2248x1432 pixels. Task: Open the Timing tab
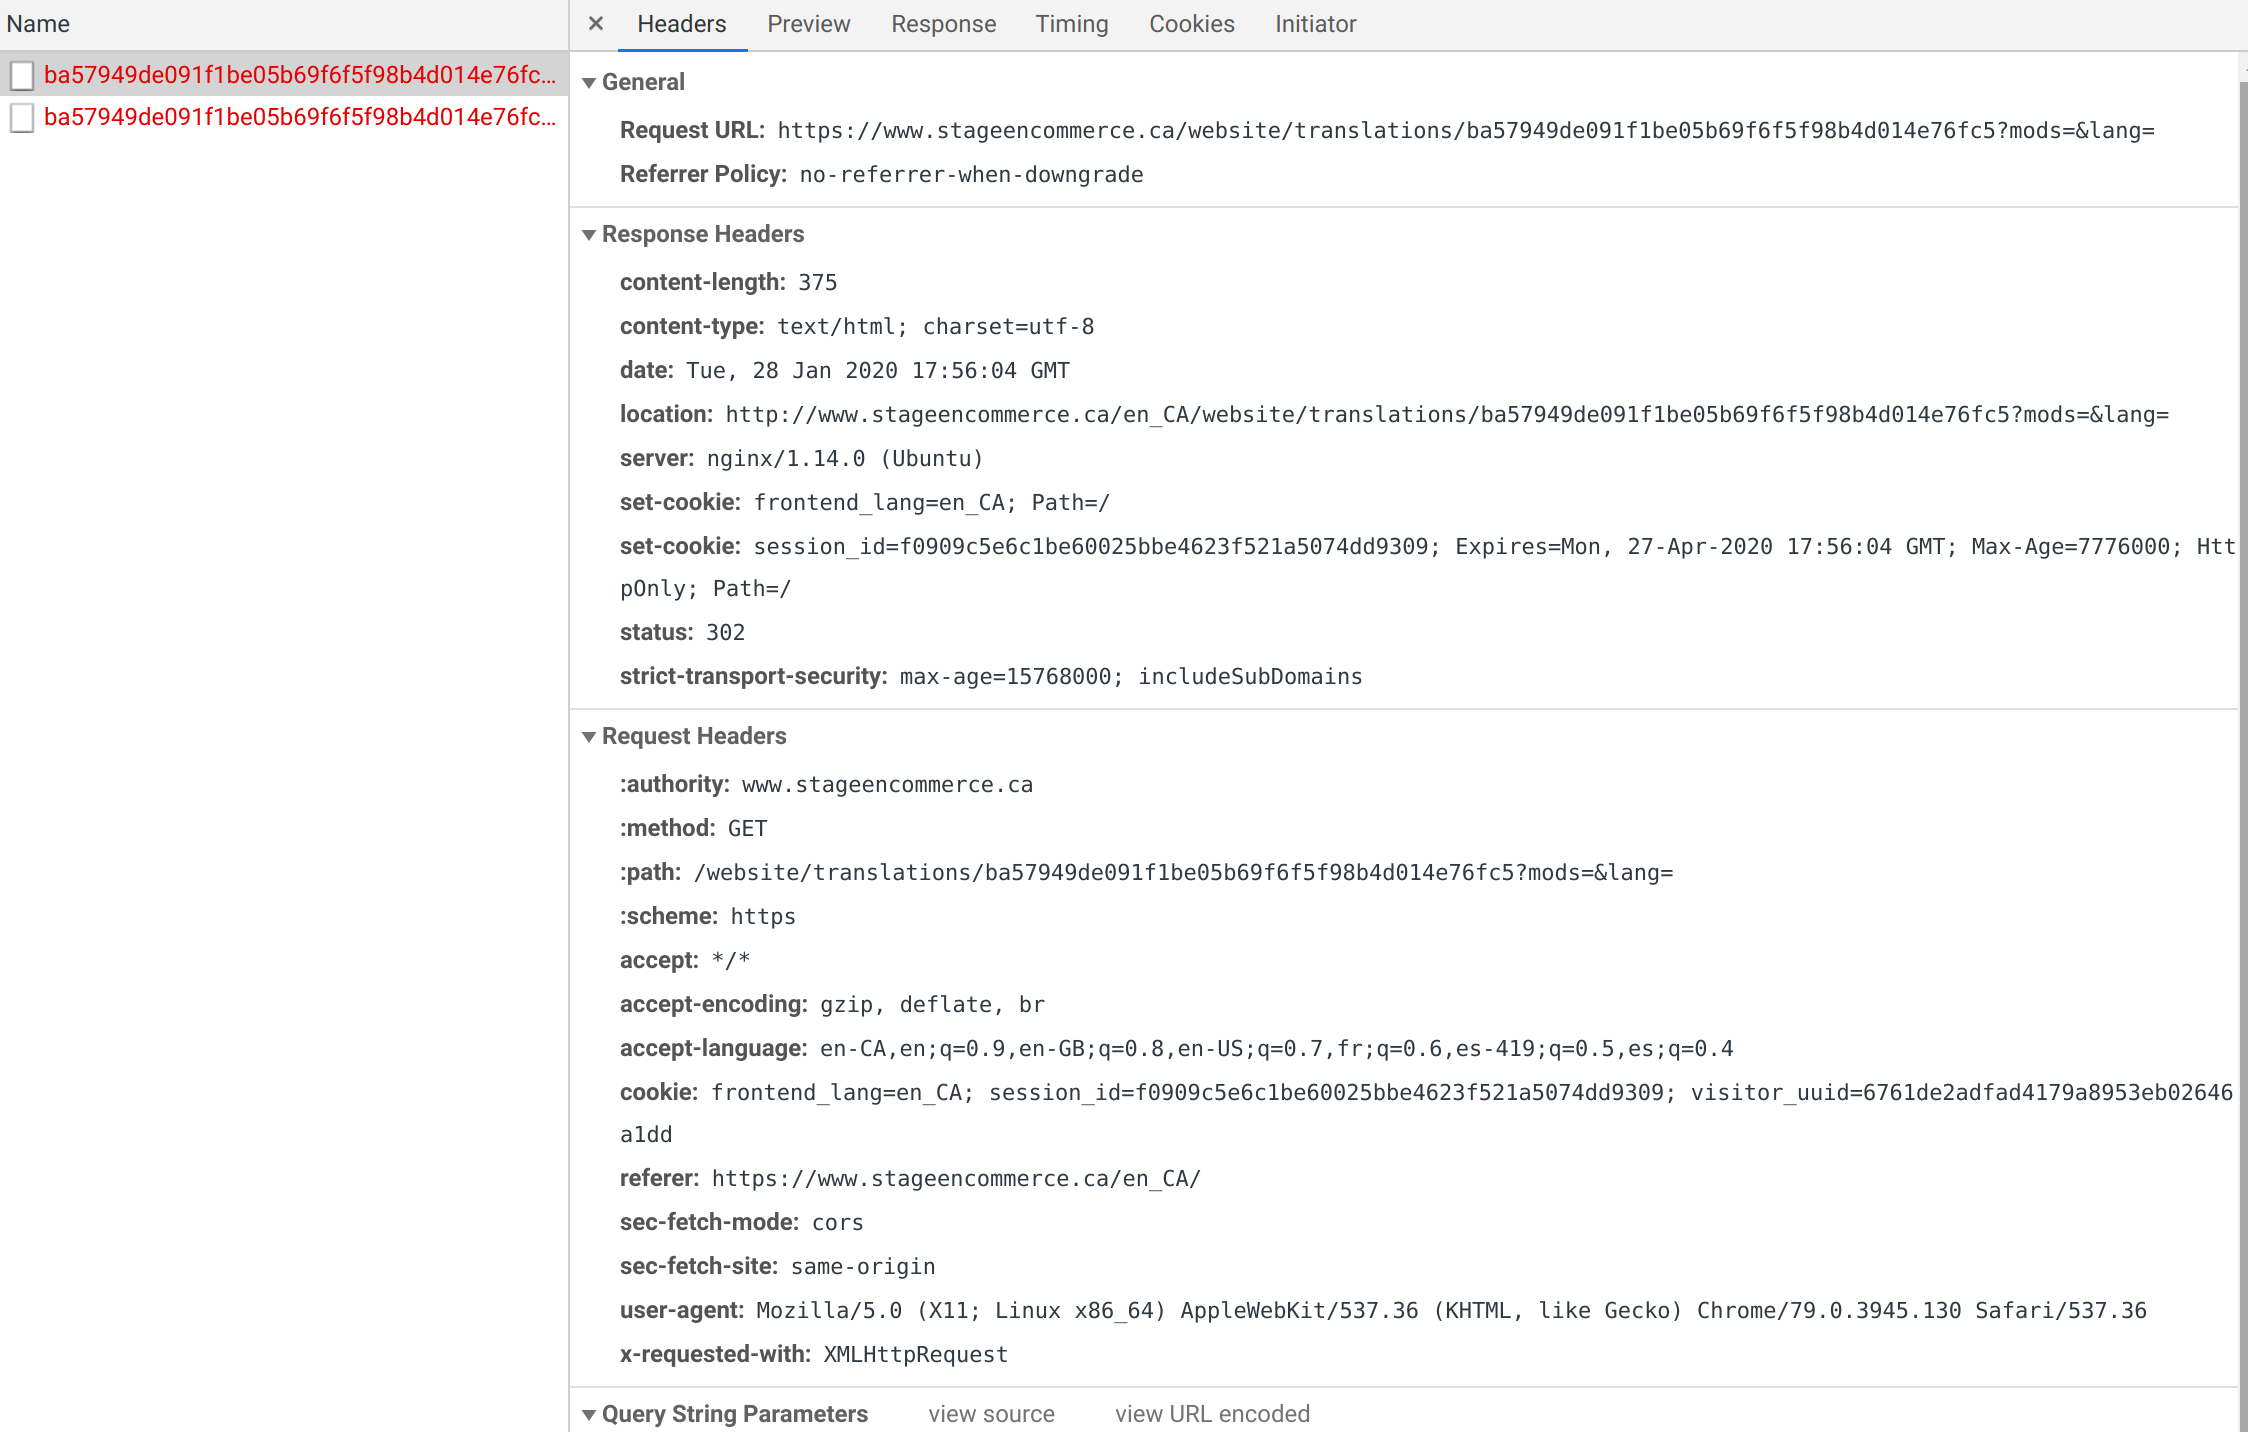[1071, 24]
